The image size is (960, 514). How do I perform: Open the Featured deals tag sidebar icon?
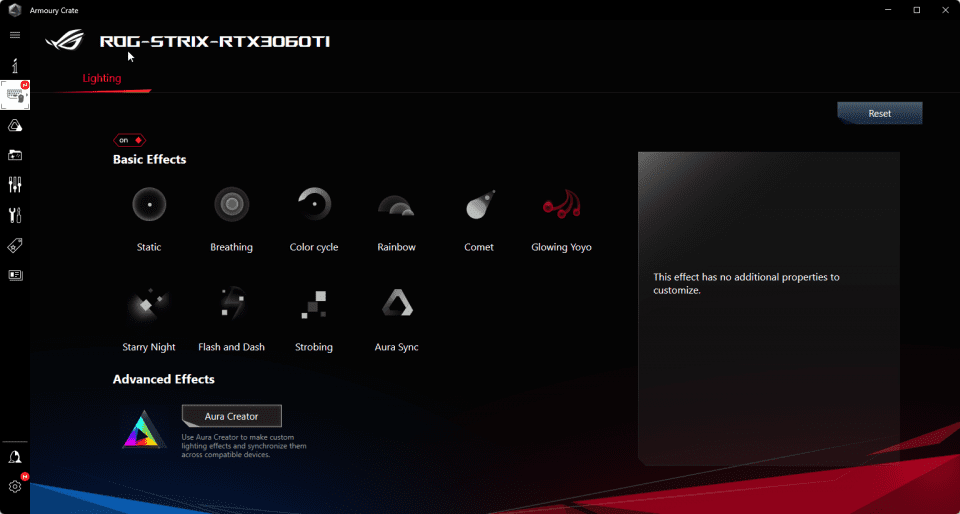click(x=15, y=245)
